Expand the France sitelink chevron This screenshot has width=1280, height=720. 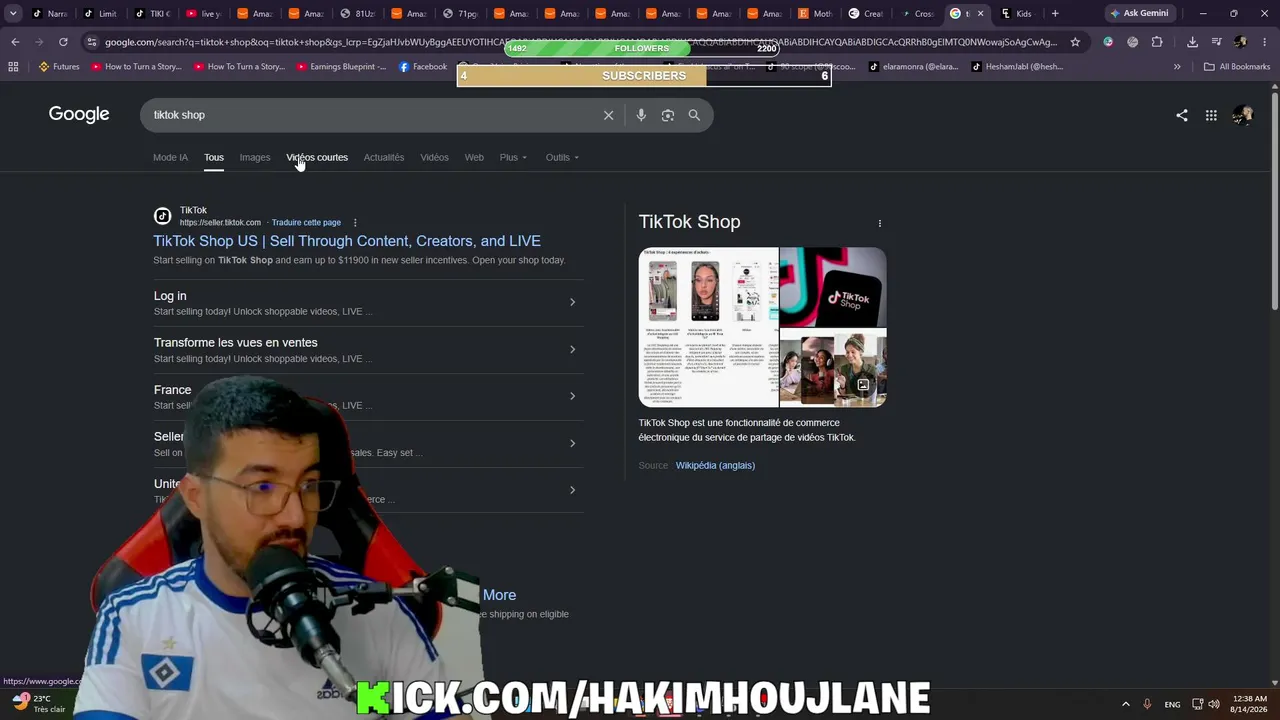[572, 396]
